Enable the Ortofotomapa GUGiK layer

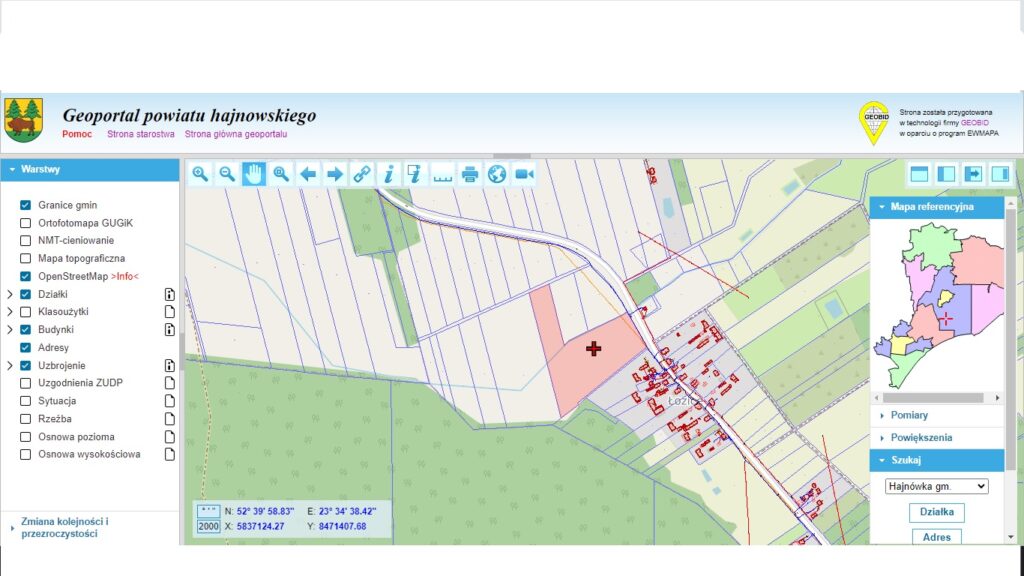[x=26, y=223]
